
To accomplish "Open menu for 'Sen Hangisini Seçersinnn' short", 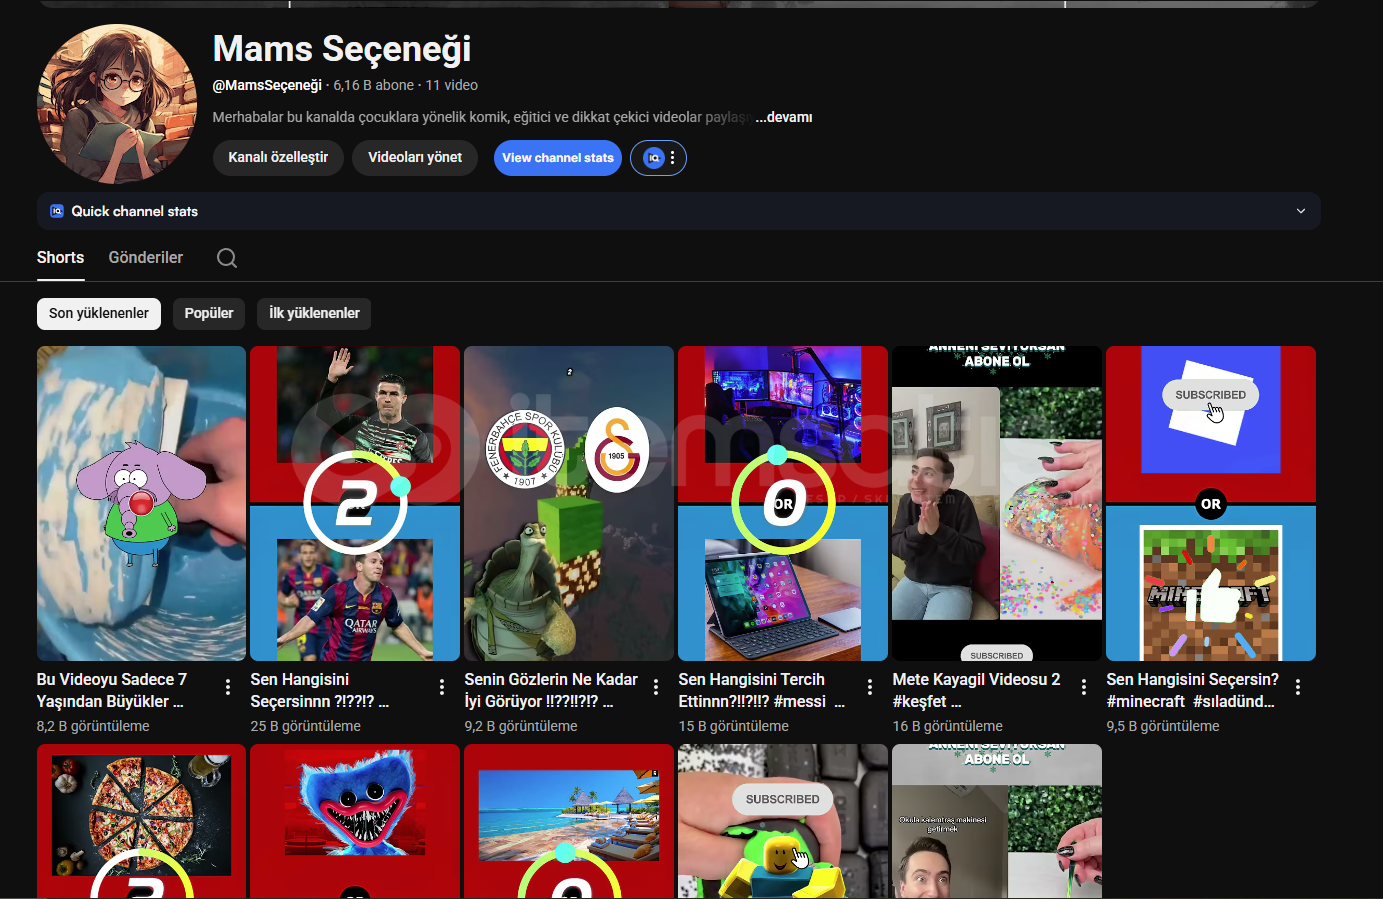I will (442, 687).
